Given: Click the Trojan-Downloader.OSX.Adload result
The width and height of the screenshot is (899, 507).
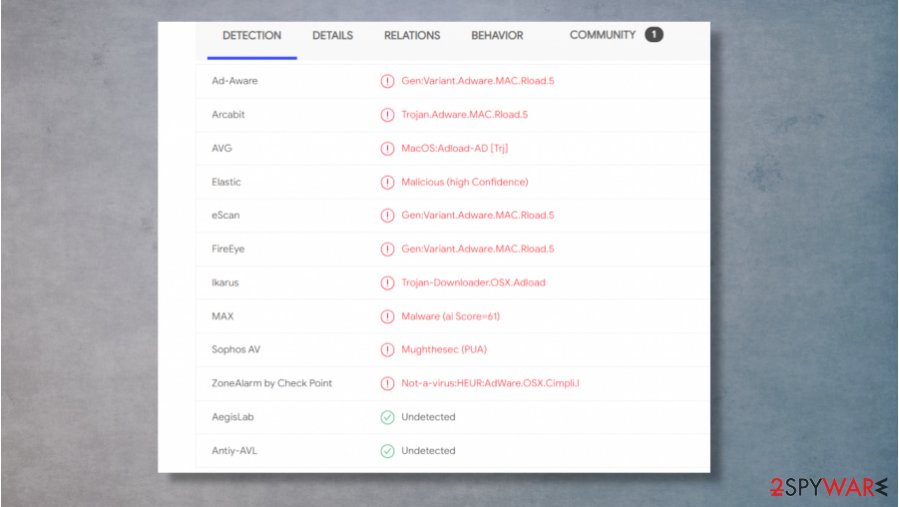Looking at the screenshot, I should (x=474, y=283).
